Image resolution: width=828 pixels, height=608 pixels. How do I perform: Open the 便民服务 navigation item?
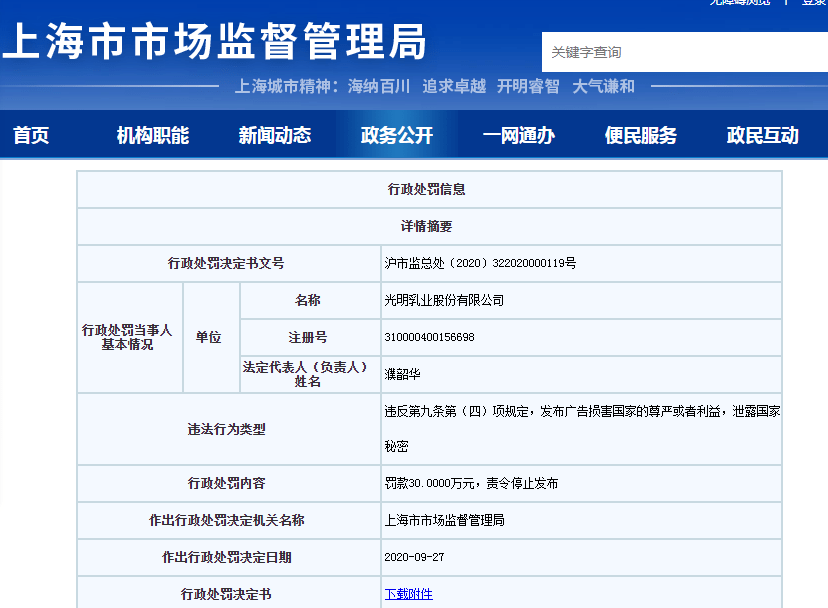click(x=641, y=135)
